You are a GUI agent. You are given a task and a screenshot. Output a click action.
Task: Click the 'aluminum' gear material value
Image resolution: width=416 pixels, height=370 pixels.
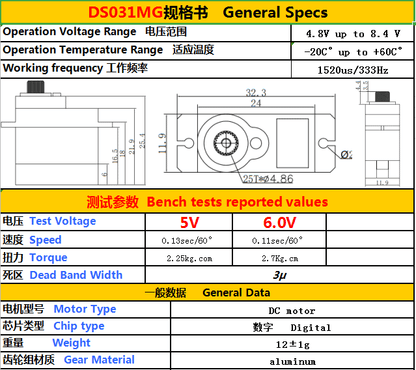pyautogui.click(x=292, y=362)
